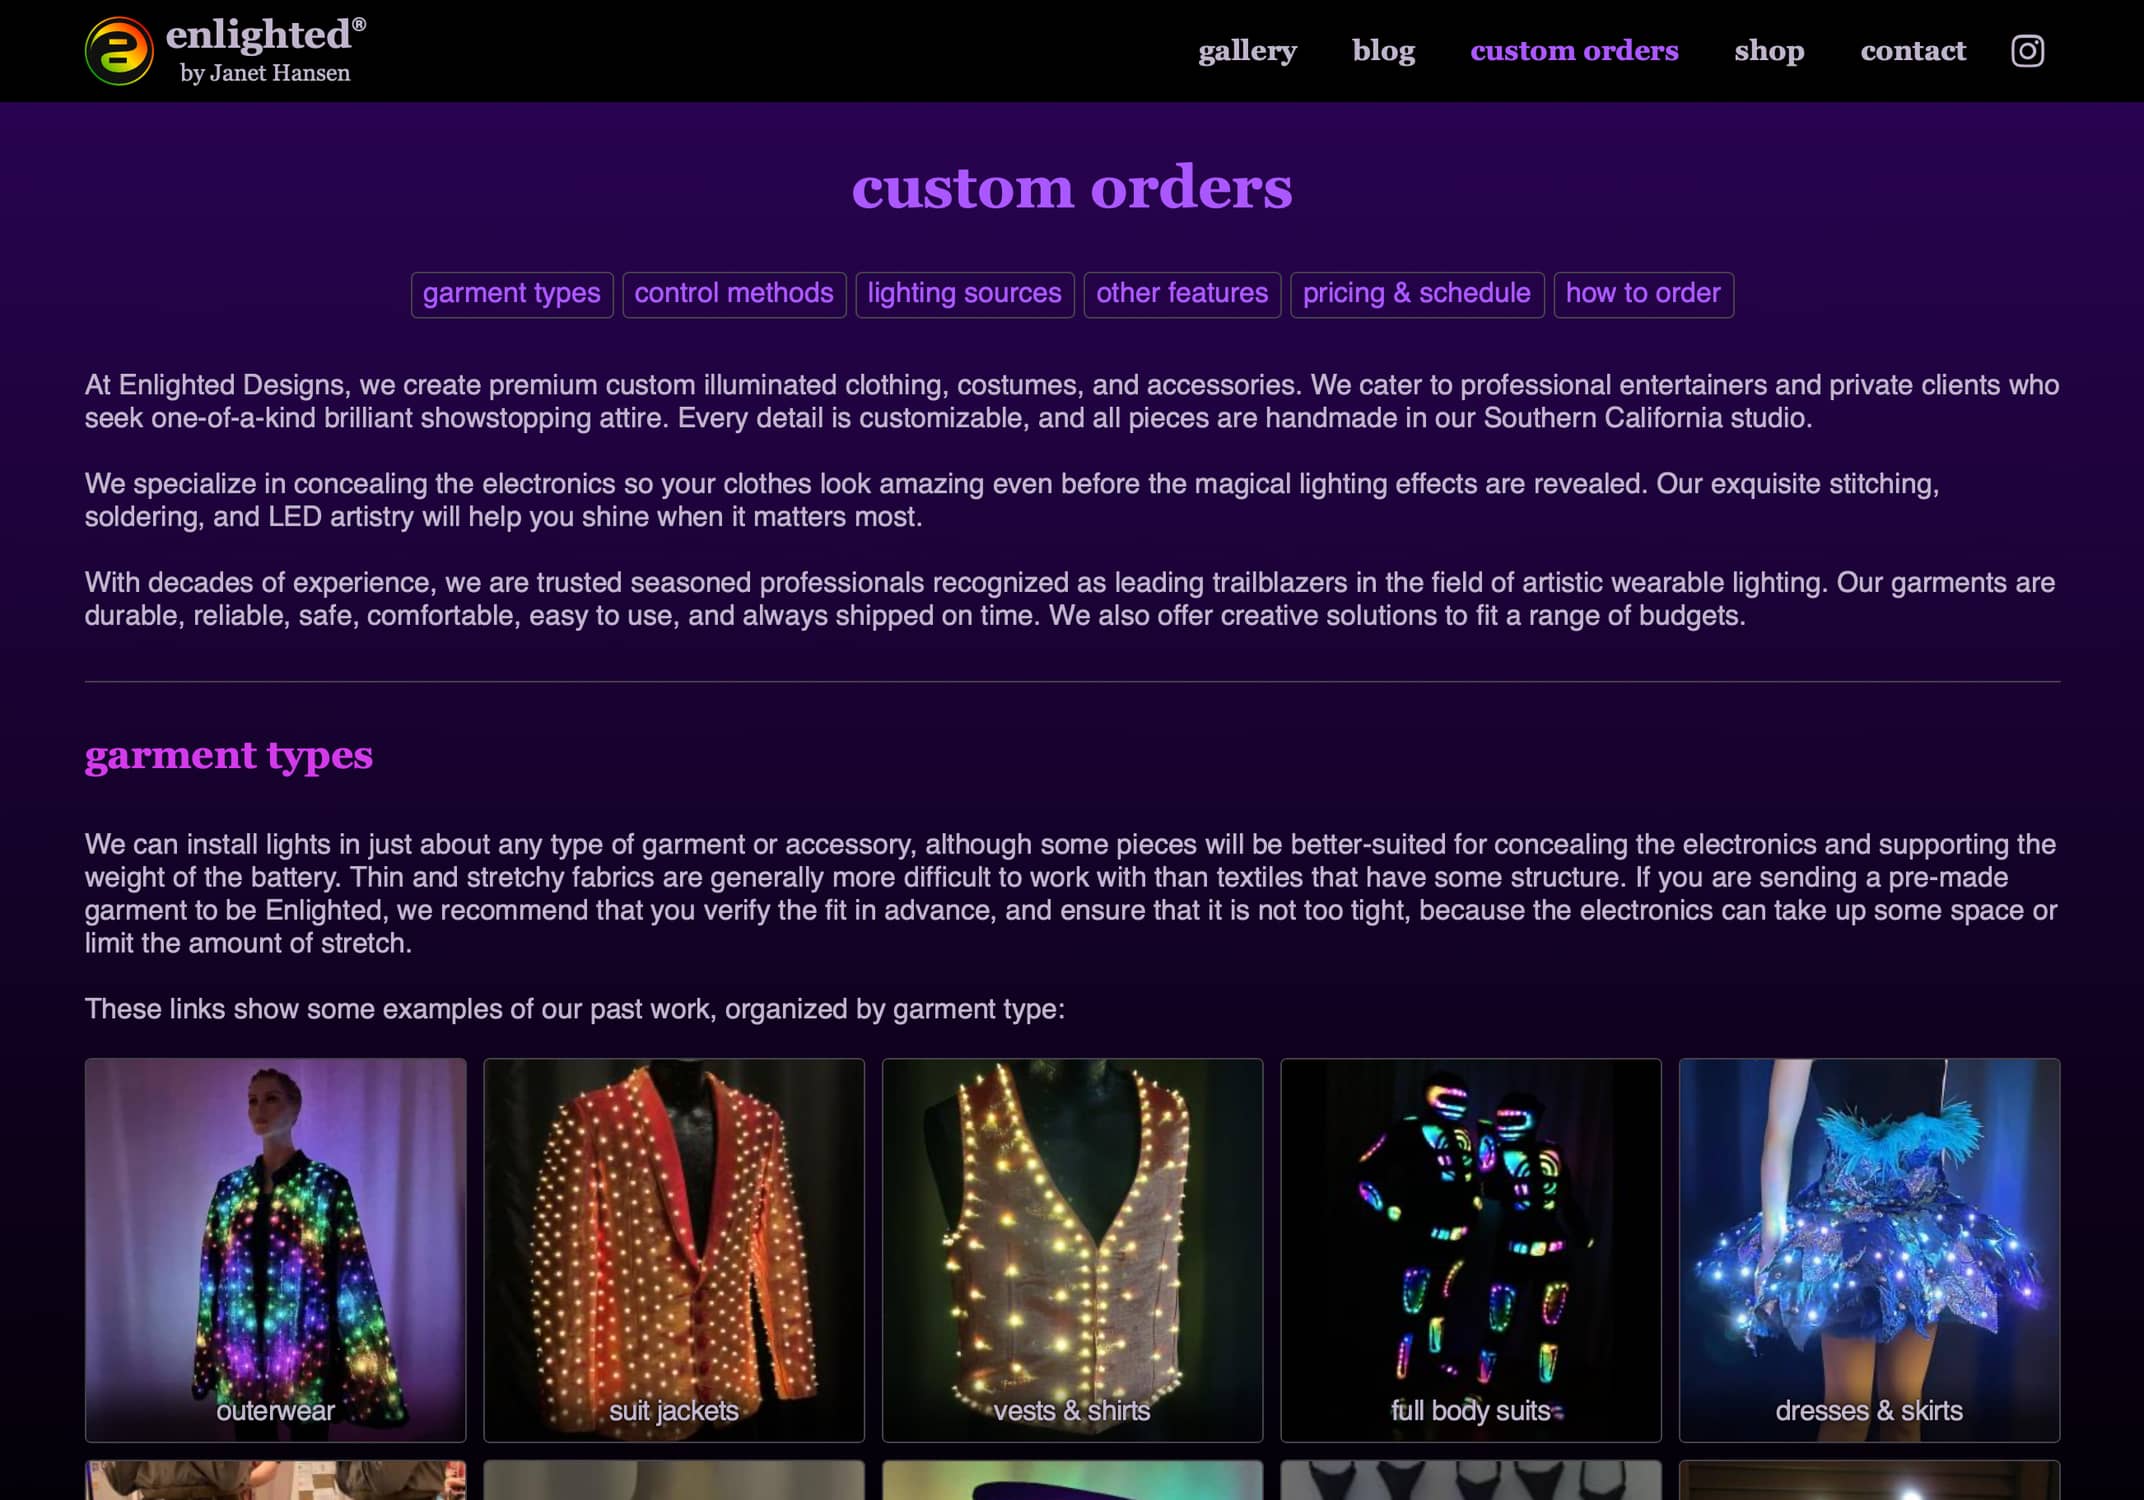Go to how to order section
Screen dimensions: 2144x1500
[1643, 294]
